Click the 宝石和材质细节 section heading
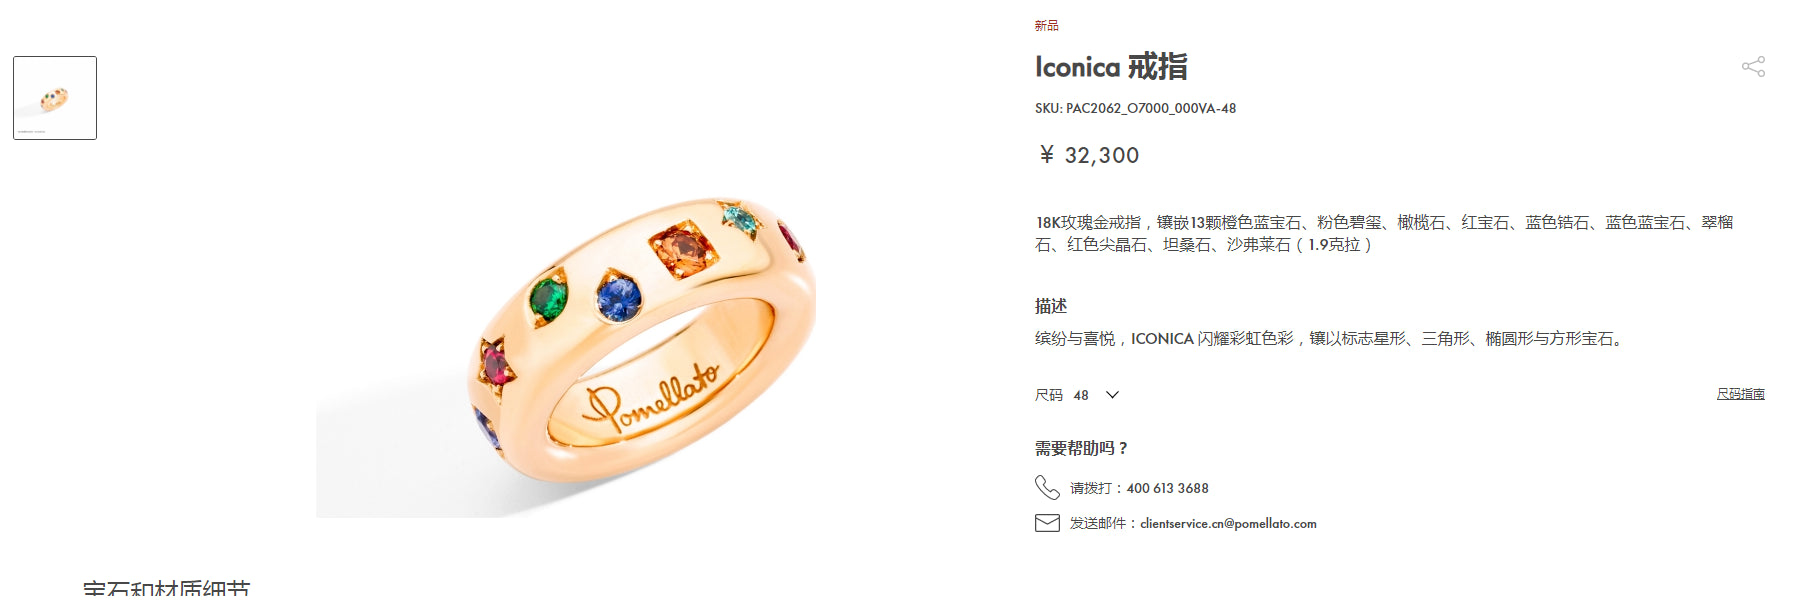 tap(166, 589)
